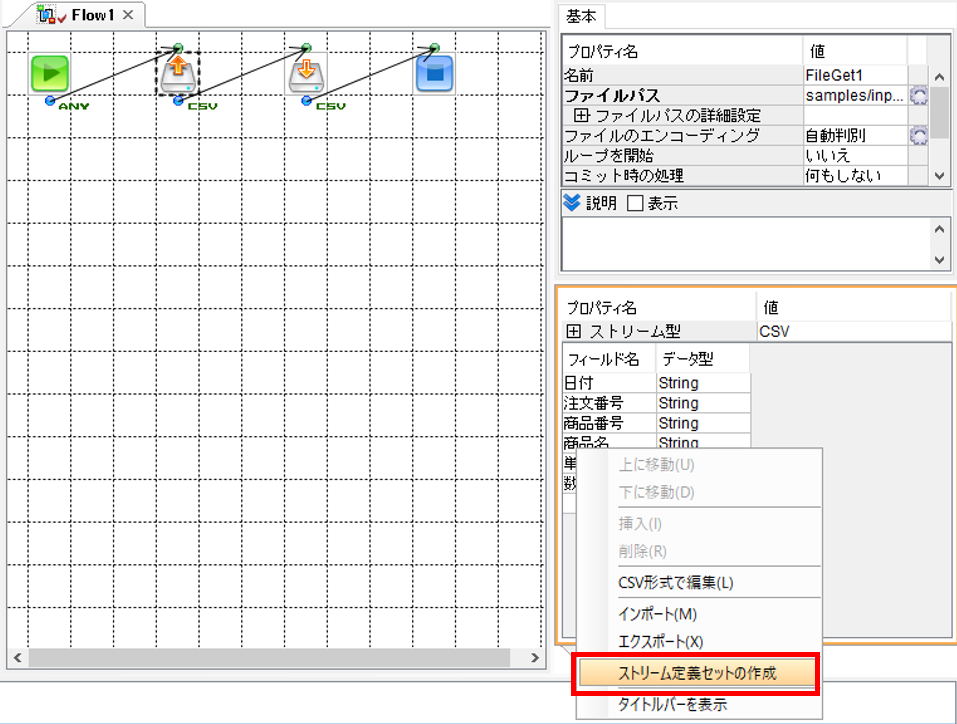Click the icon beside ファイルのエンコーディング value
This screenshot has width=957, height=724.
click(x=918, y=136)
